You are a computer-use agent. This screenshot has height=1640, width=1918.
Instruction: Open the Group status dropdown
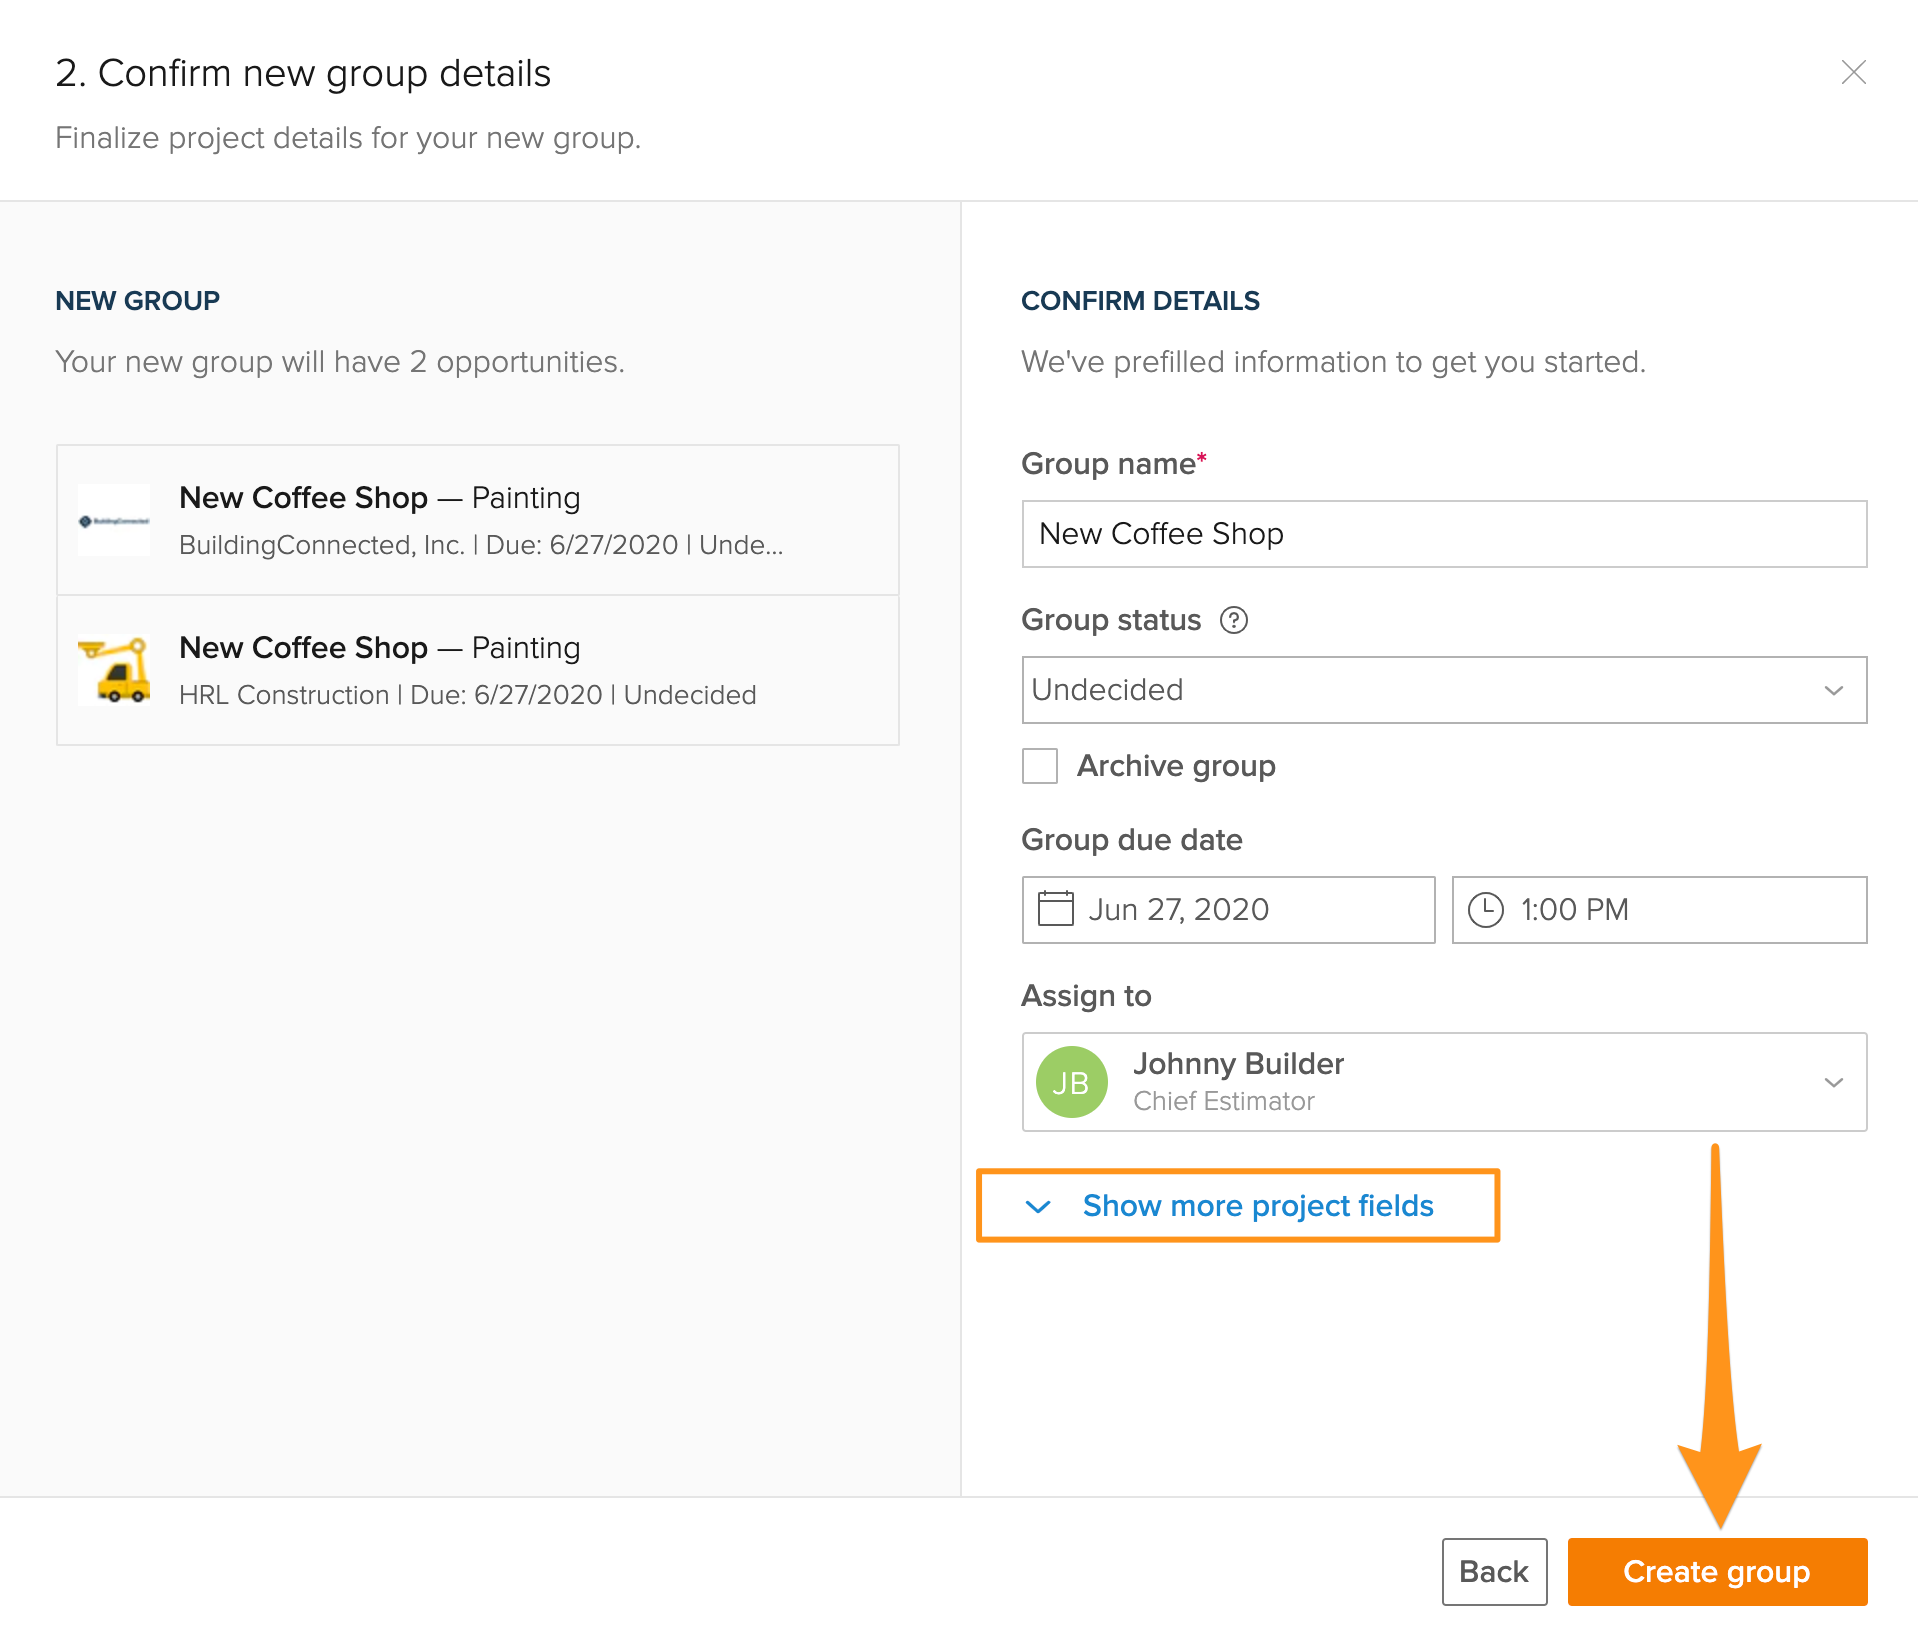click(x=1443, y=690)
